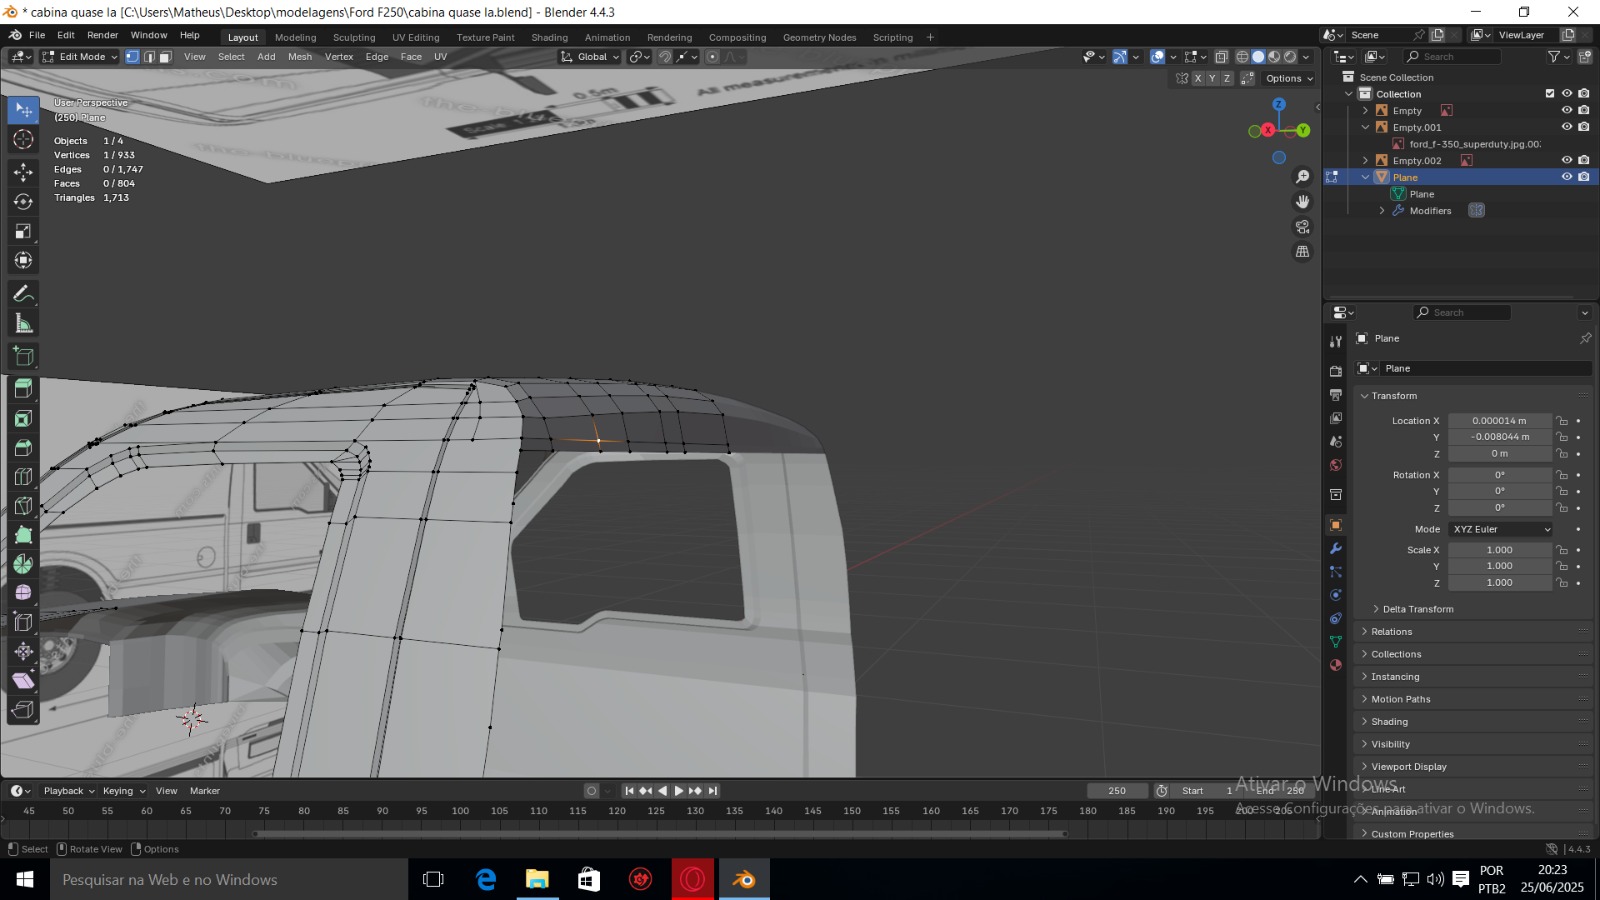Start playback with the Play button
Viewport: 1600px width, 900px height.
(x=679, y=791)
